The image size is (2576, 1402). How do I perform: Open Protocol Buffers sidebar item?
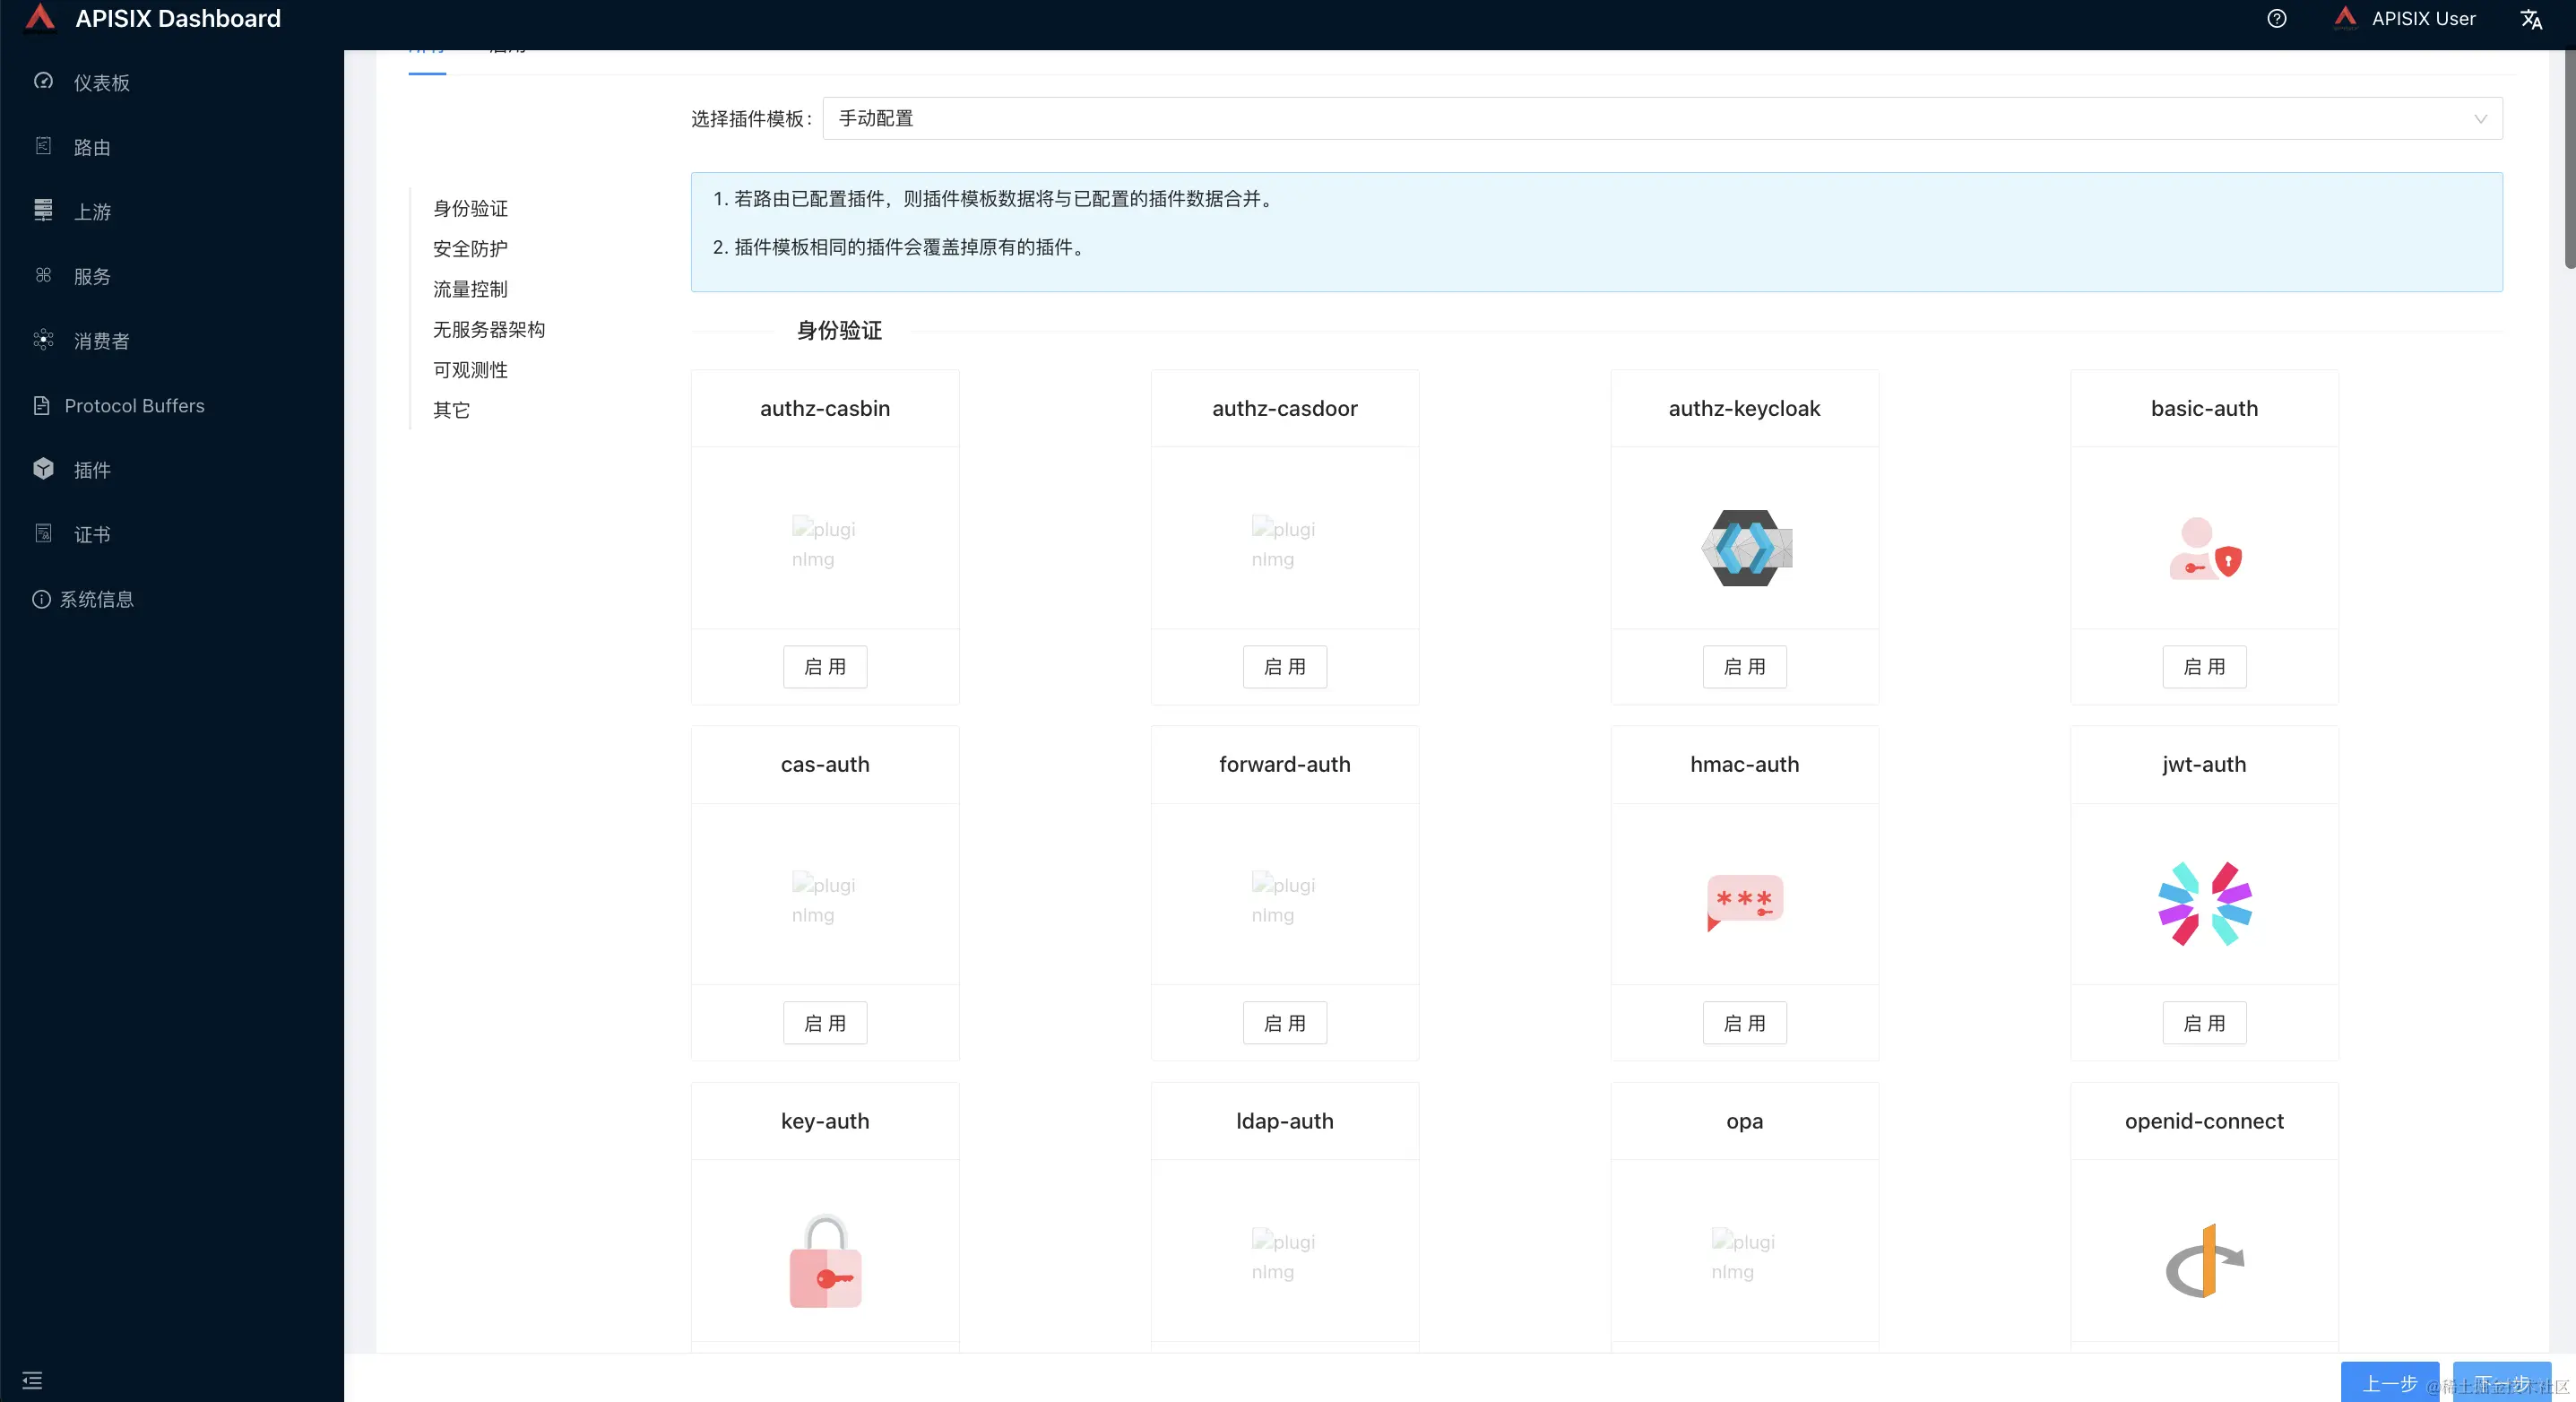click(x=134, y=406)
